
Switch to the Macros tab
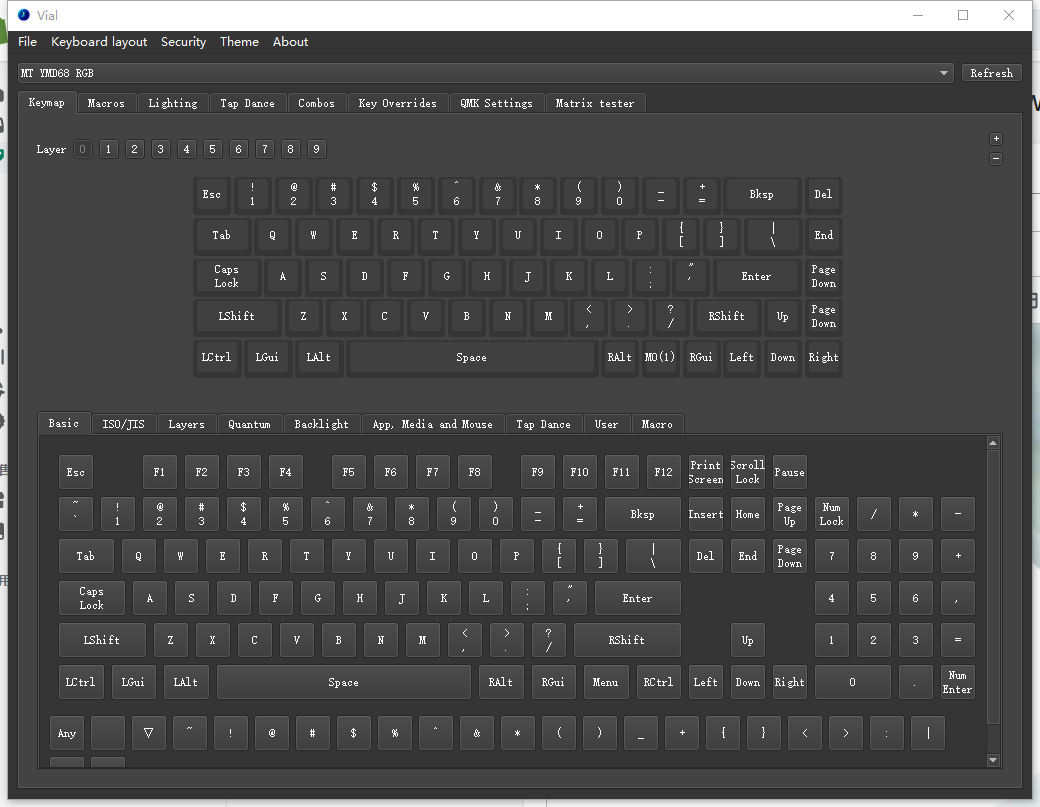click(106, 103)
